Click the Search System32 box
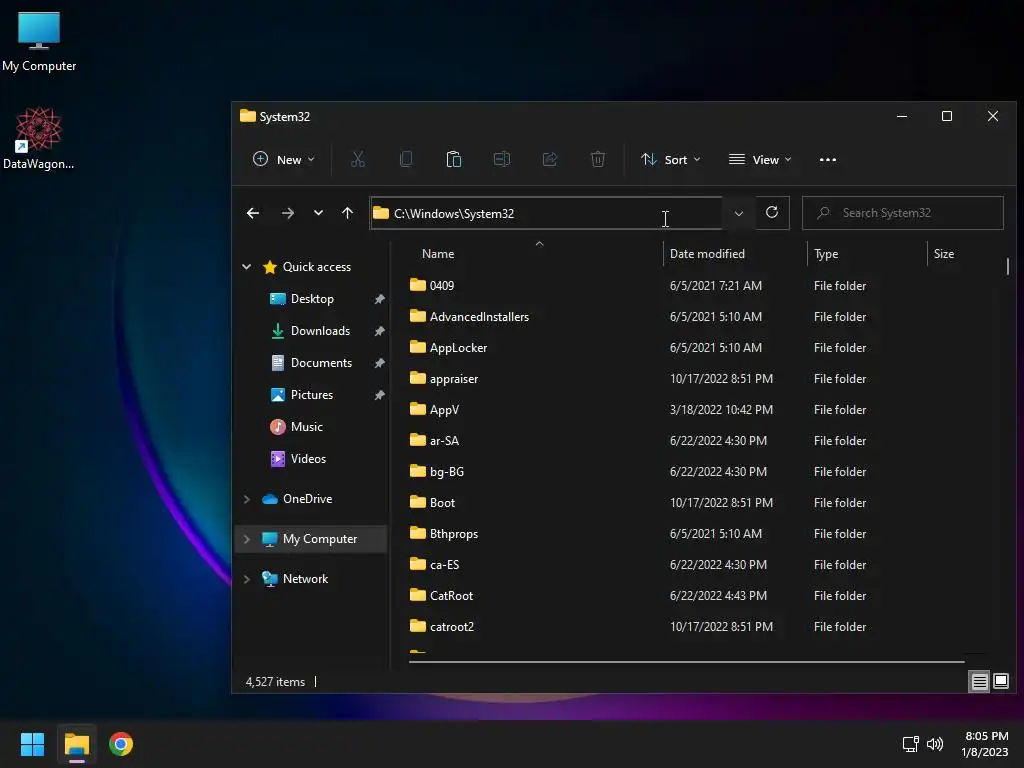1024x768 pixels. (903, 213)
